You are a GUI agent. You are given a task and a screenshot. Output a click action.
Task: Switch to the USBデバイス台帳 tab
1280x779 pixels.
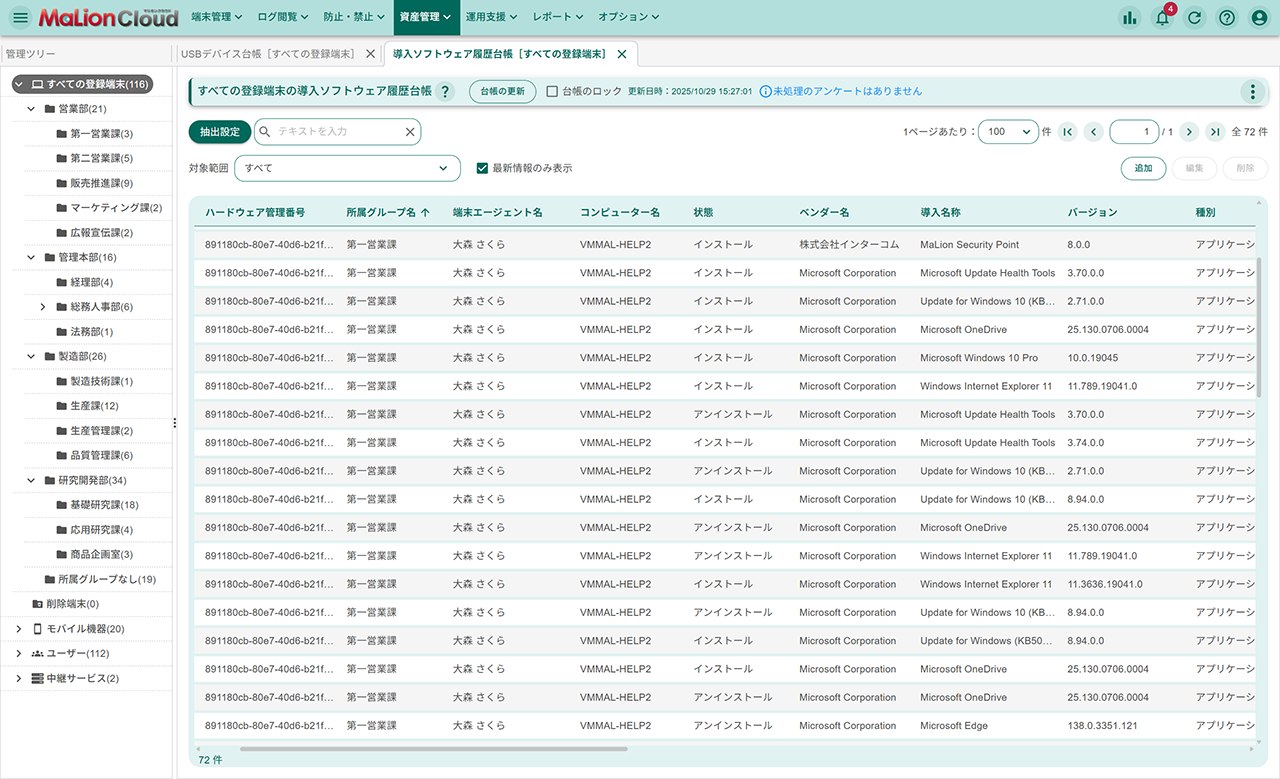click(x=267, y=54)
